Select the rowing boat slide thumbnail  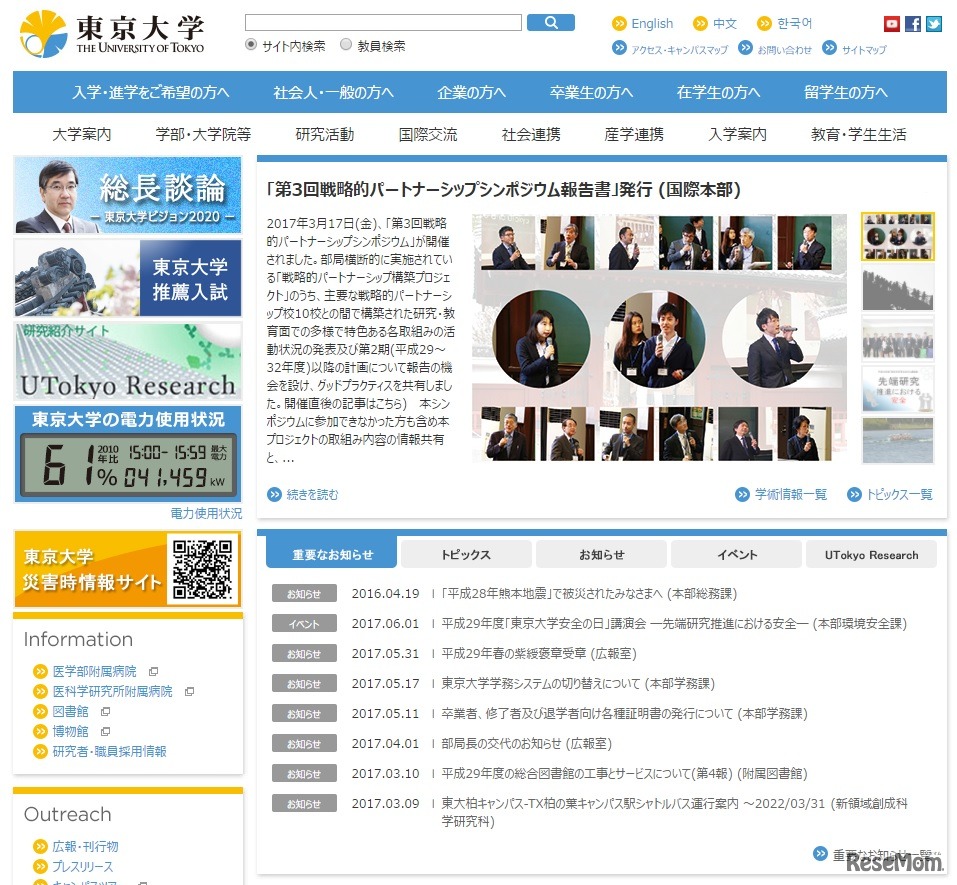(897, 441)
